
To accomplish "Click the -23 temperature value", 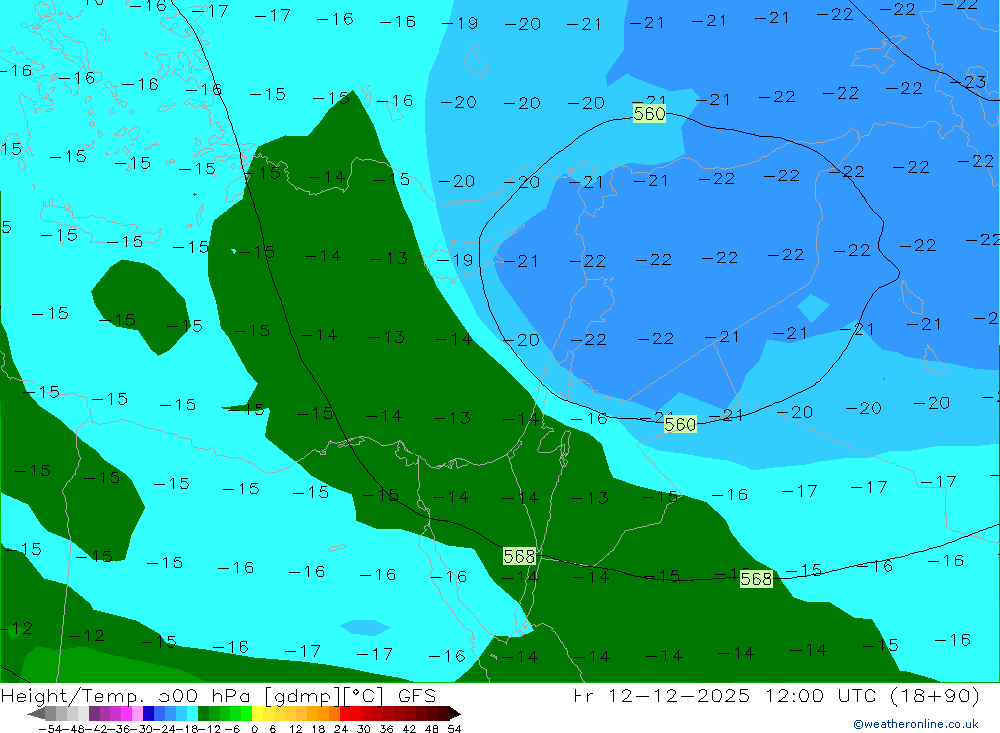I will click(x=968, y=82).
